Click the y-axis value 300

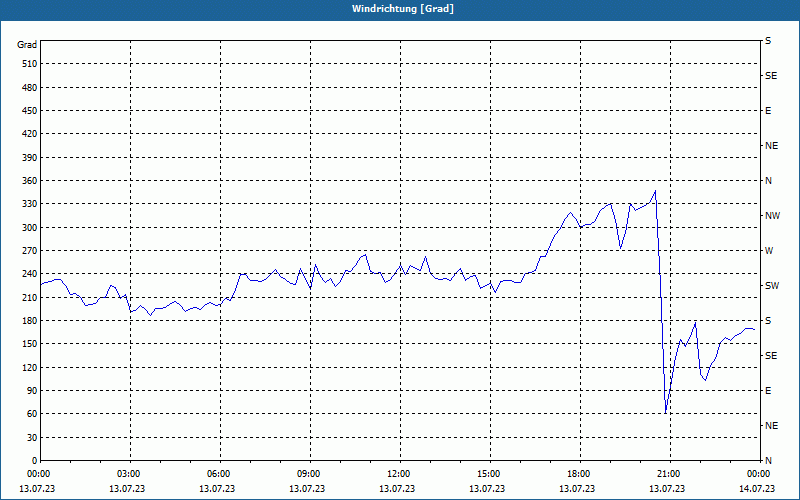30,228
